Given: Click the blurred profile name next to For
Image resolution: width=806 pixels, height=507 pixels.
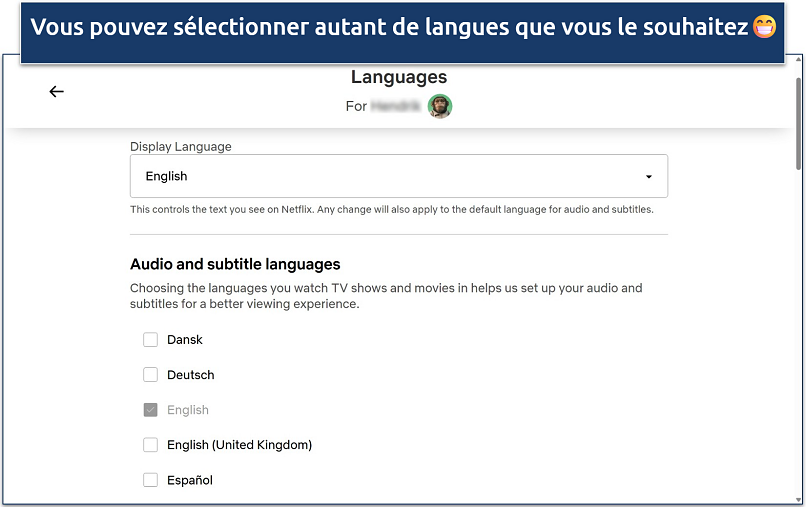Looking at the screenshot, I should pos(396,106).
